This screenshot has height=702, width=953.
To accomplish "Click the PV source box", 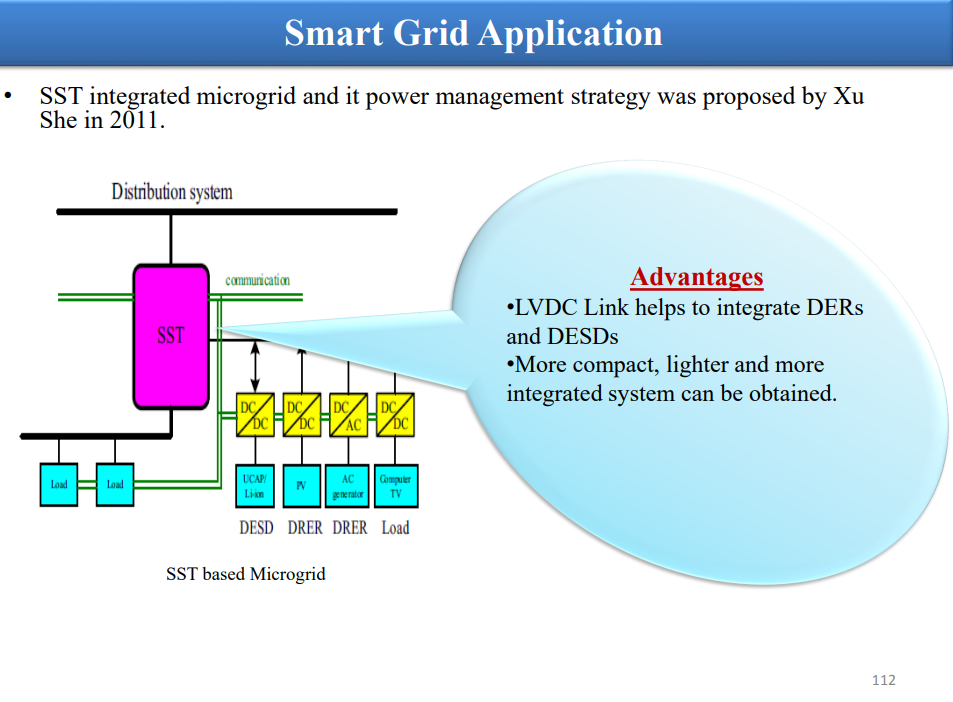I will (x=301, y=486).
